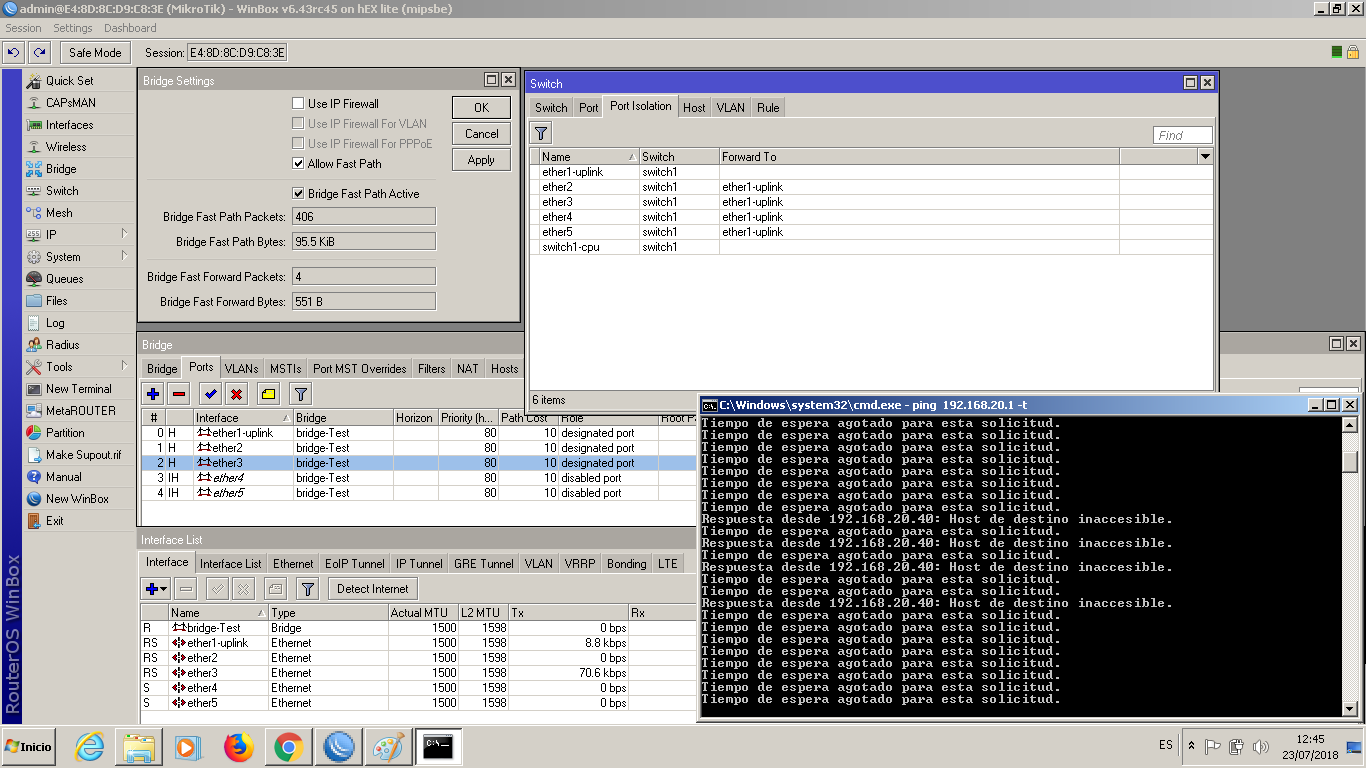This screenshot has width=1366, height=768.
Task: Open Mesh in sidebar
Action: (59, 213)
